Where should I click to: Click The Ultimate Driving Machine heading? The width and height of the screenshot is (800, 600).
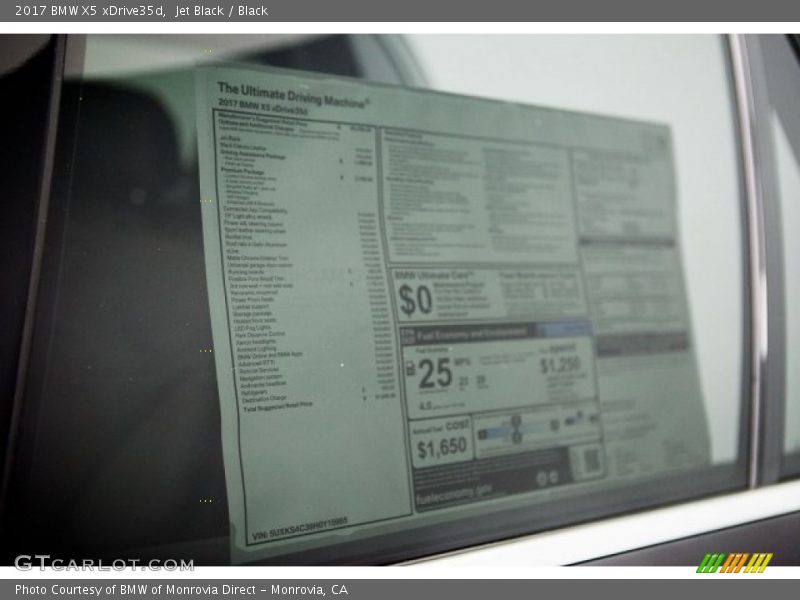pyautogui.click(x=292, y=95)
